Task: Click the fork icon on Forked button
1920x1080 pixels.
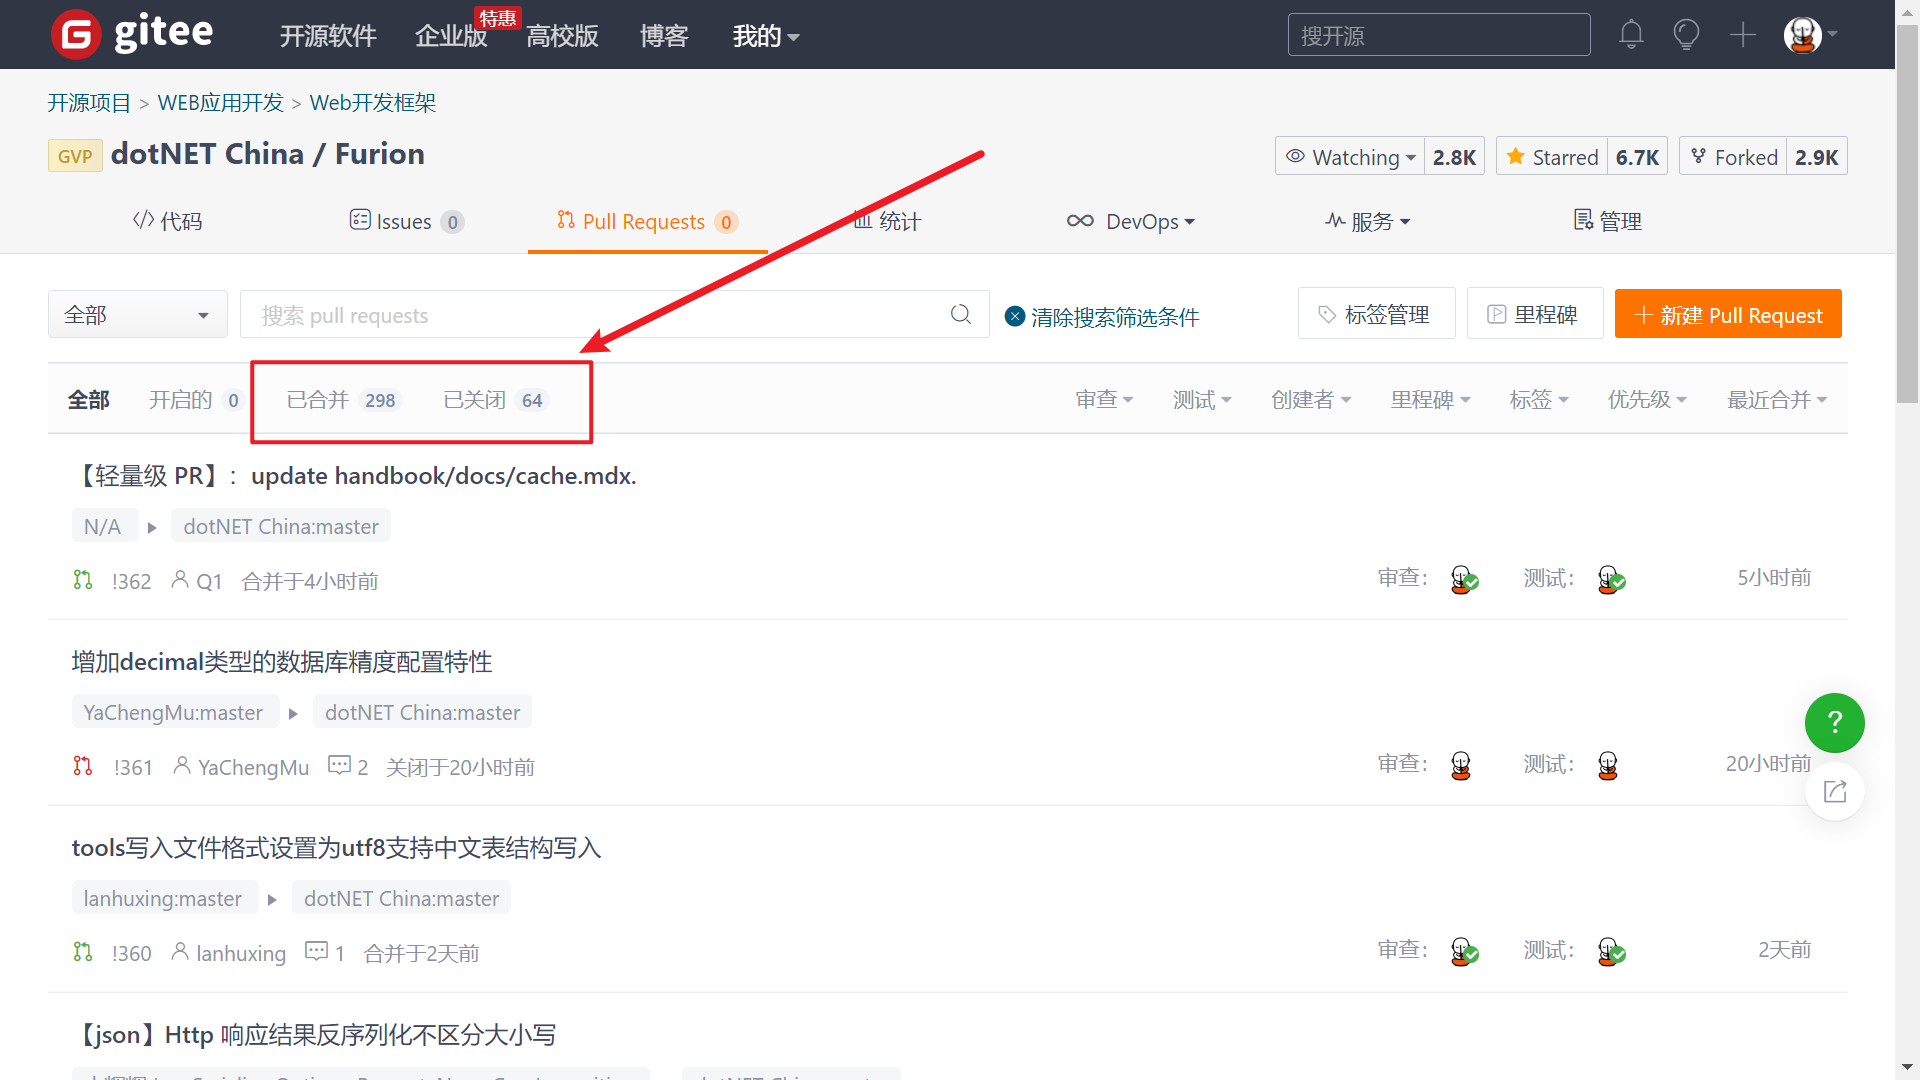Action: point(1698,156)
